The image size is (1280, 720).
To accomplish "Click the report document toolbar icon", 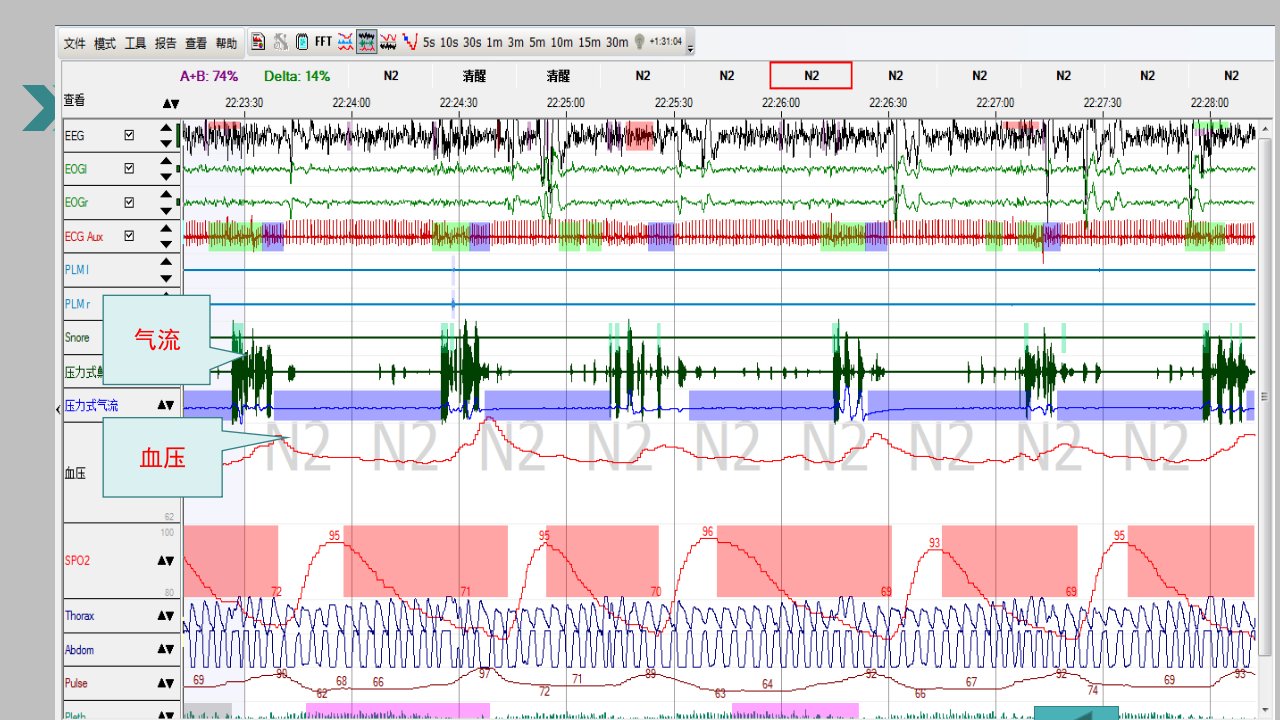I will click(x=258, y=42).
